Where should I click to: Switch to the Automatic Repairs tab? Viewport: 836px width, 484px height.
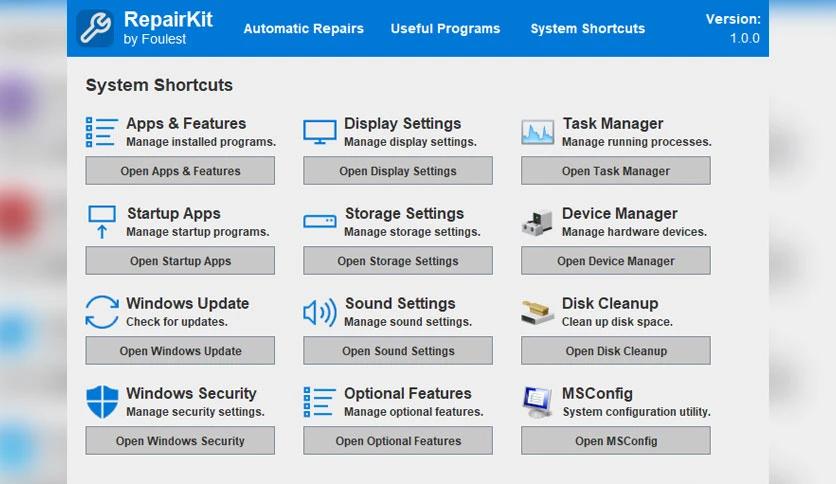click(303, 28)
